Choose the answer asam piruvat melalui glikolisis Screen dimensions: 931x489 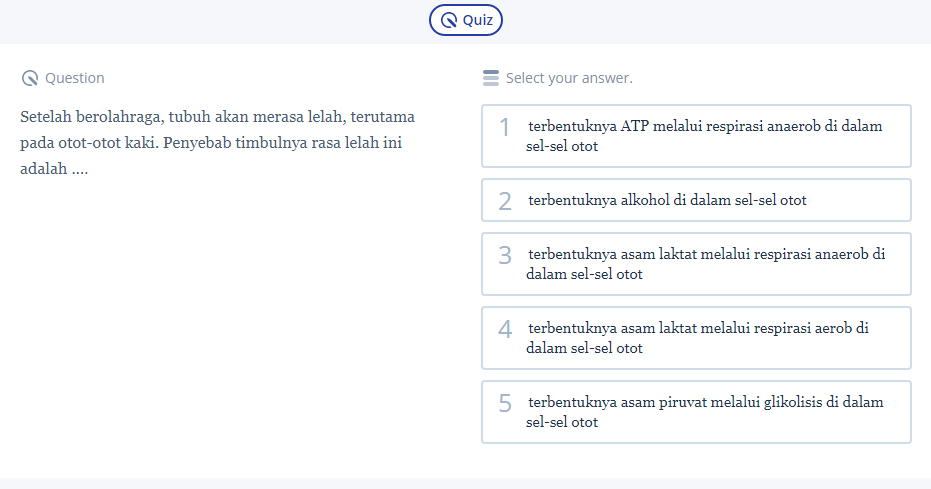point(696,412)
